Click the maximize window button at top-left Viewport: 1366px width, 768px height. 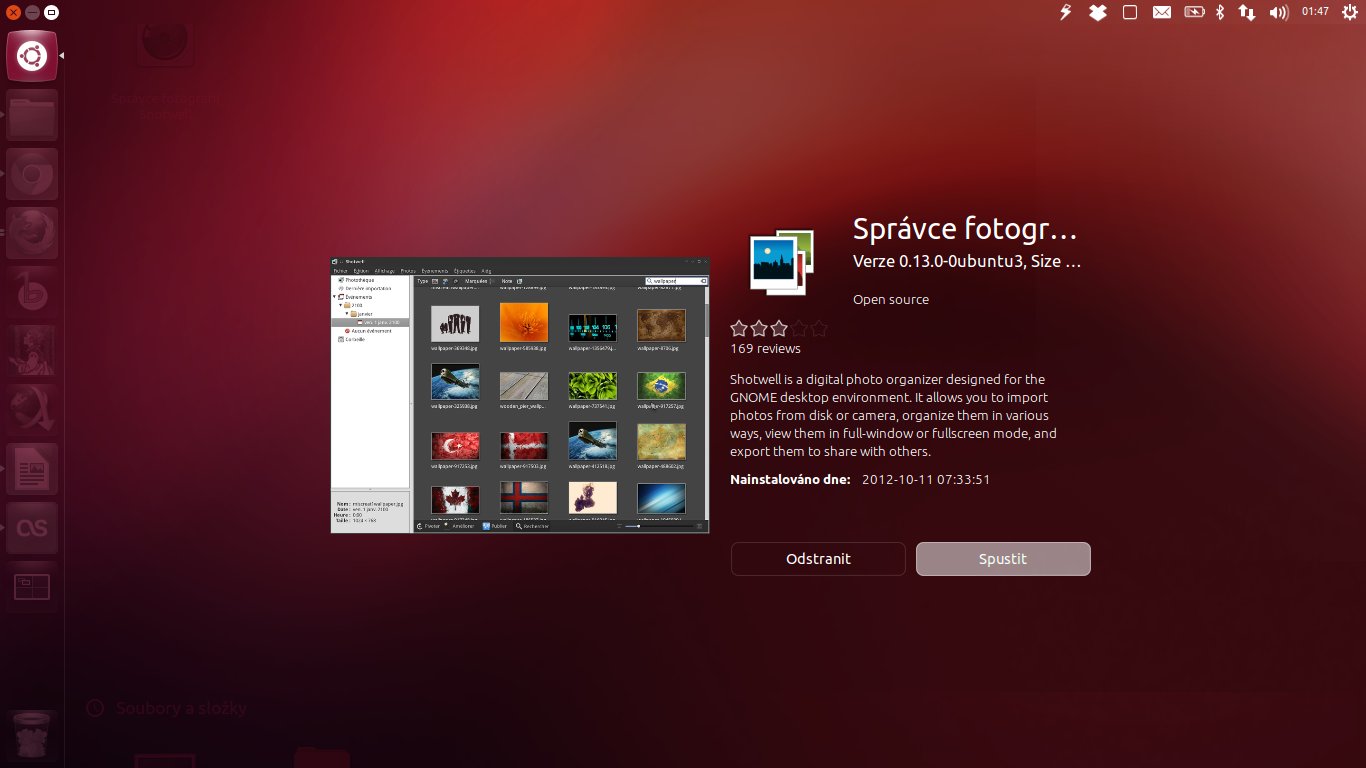point(51,12)
